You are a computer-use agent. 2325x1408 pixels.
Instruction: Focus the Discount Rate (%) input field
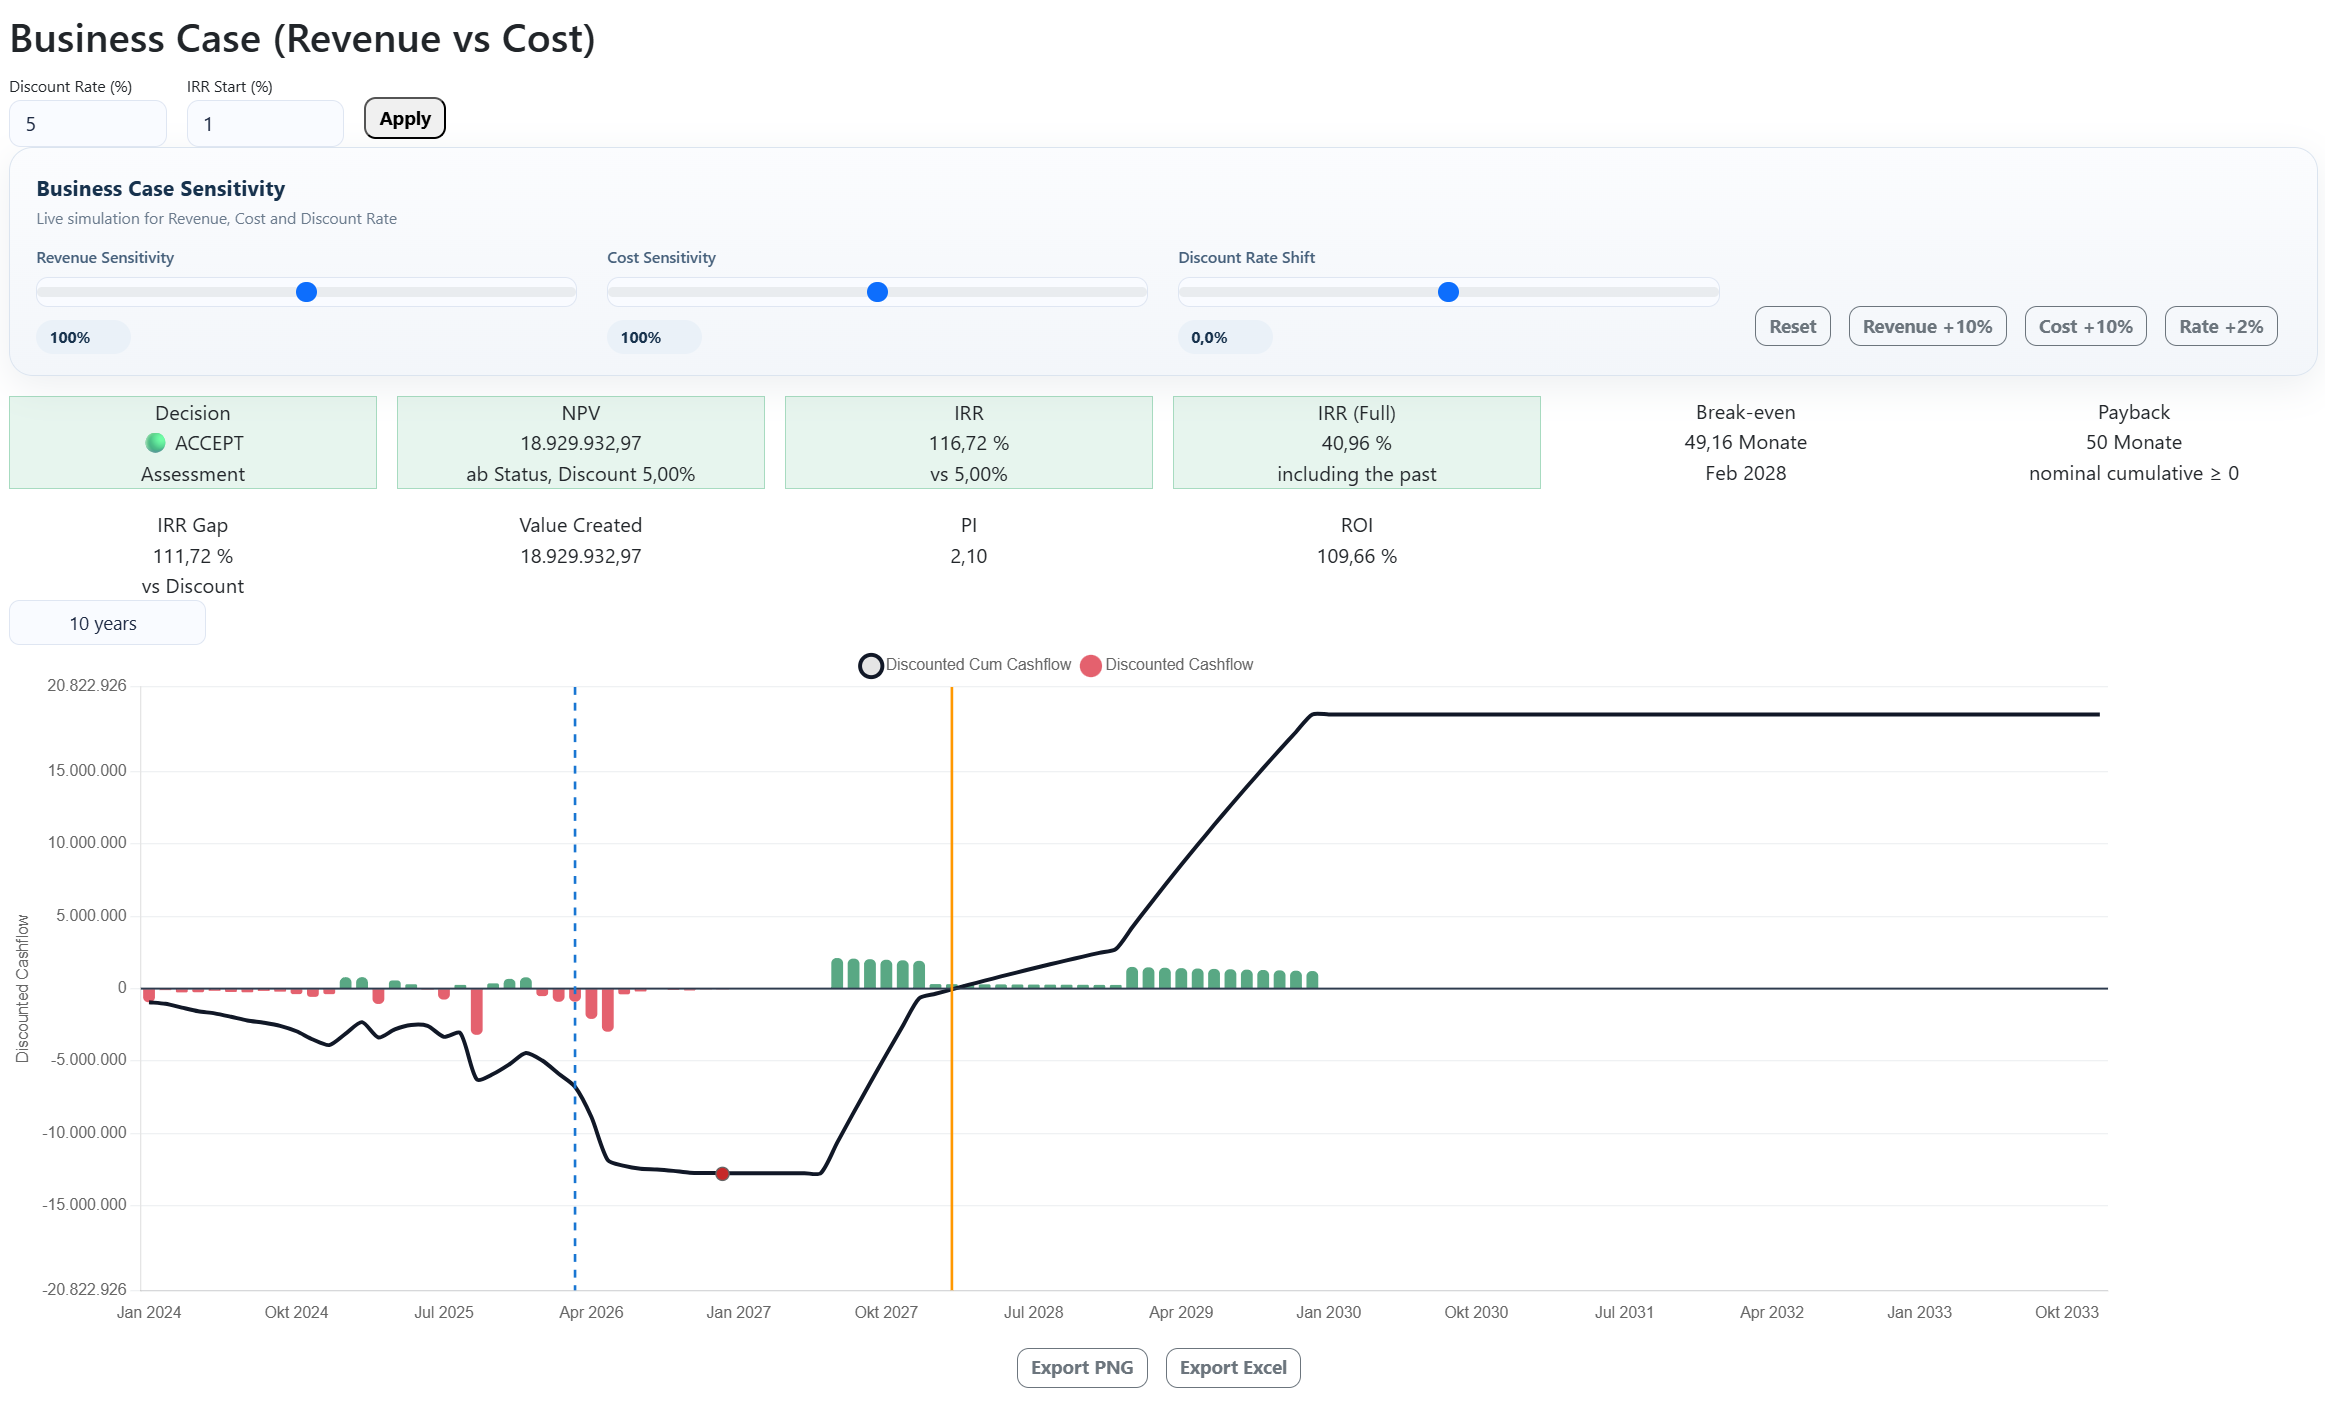(x=88, y=124)
